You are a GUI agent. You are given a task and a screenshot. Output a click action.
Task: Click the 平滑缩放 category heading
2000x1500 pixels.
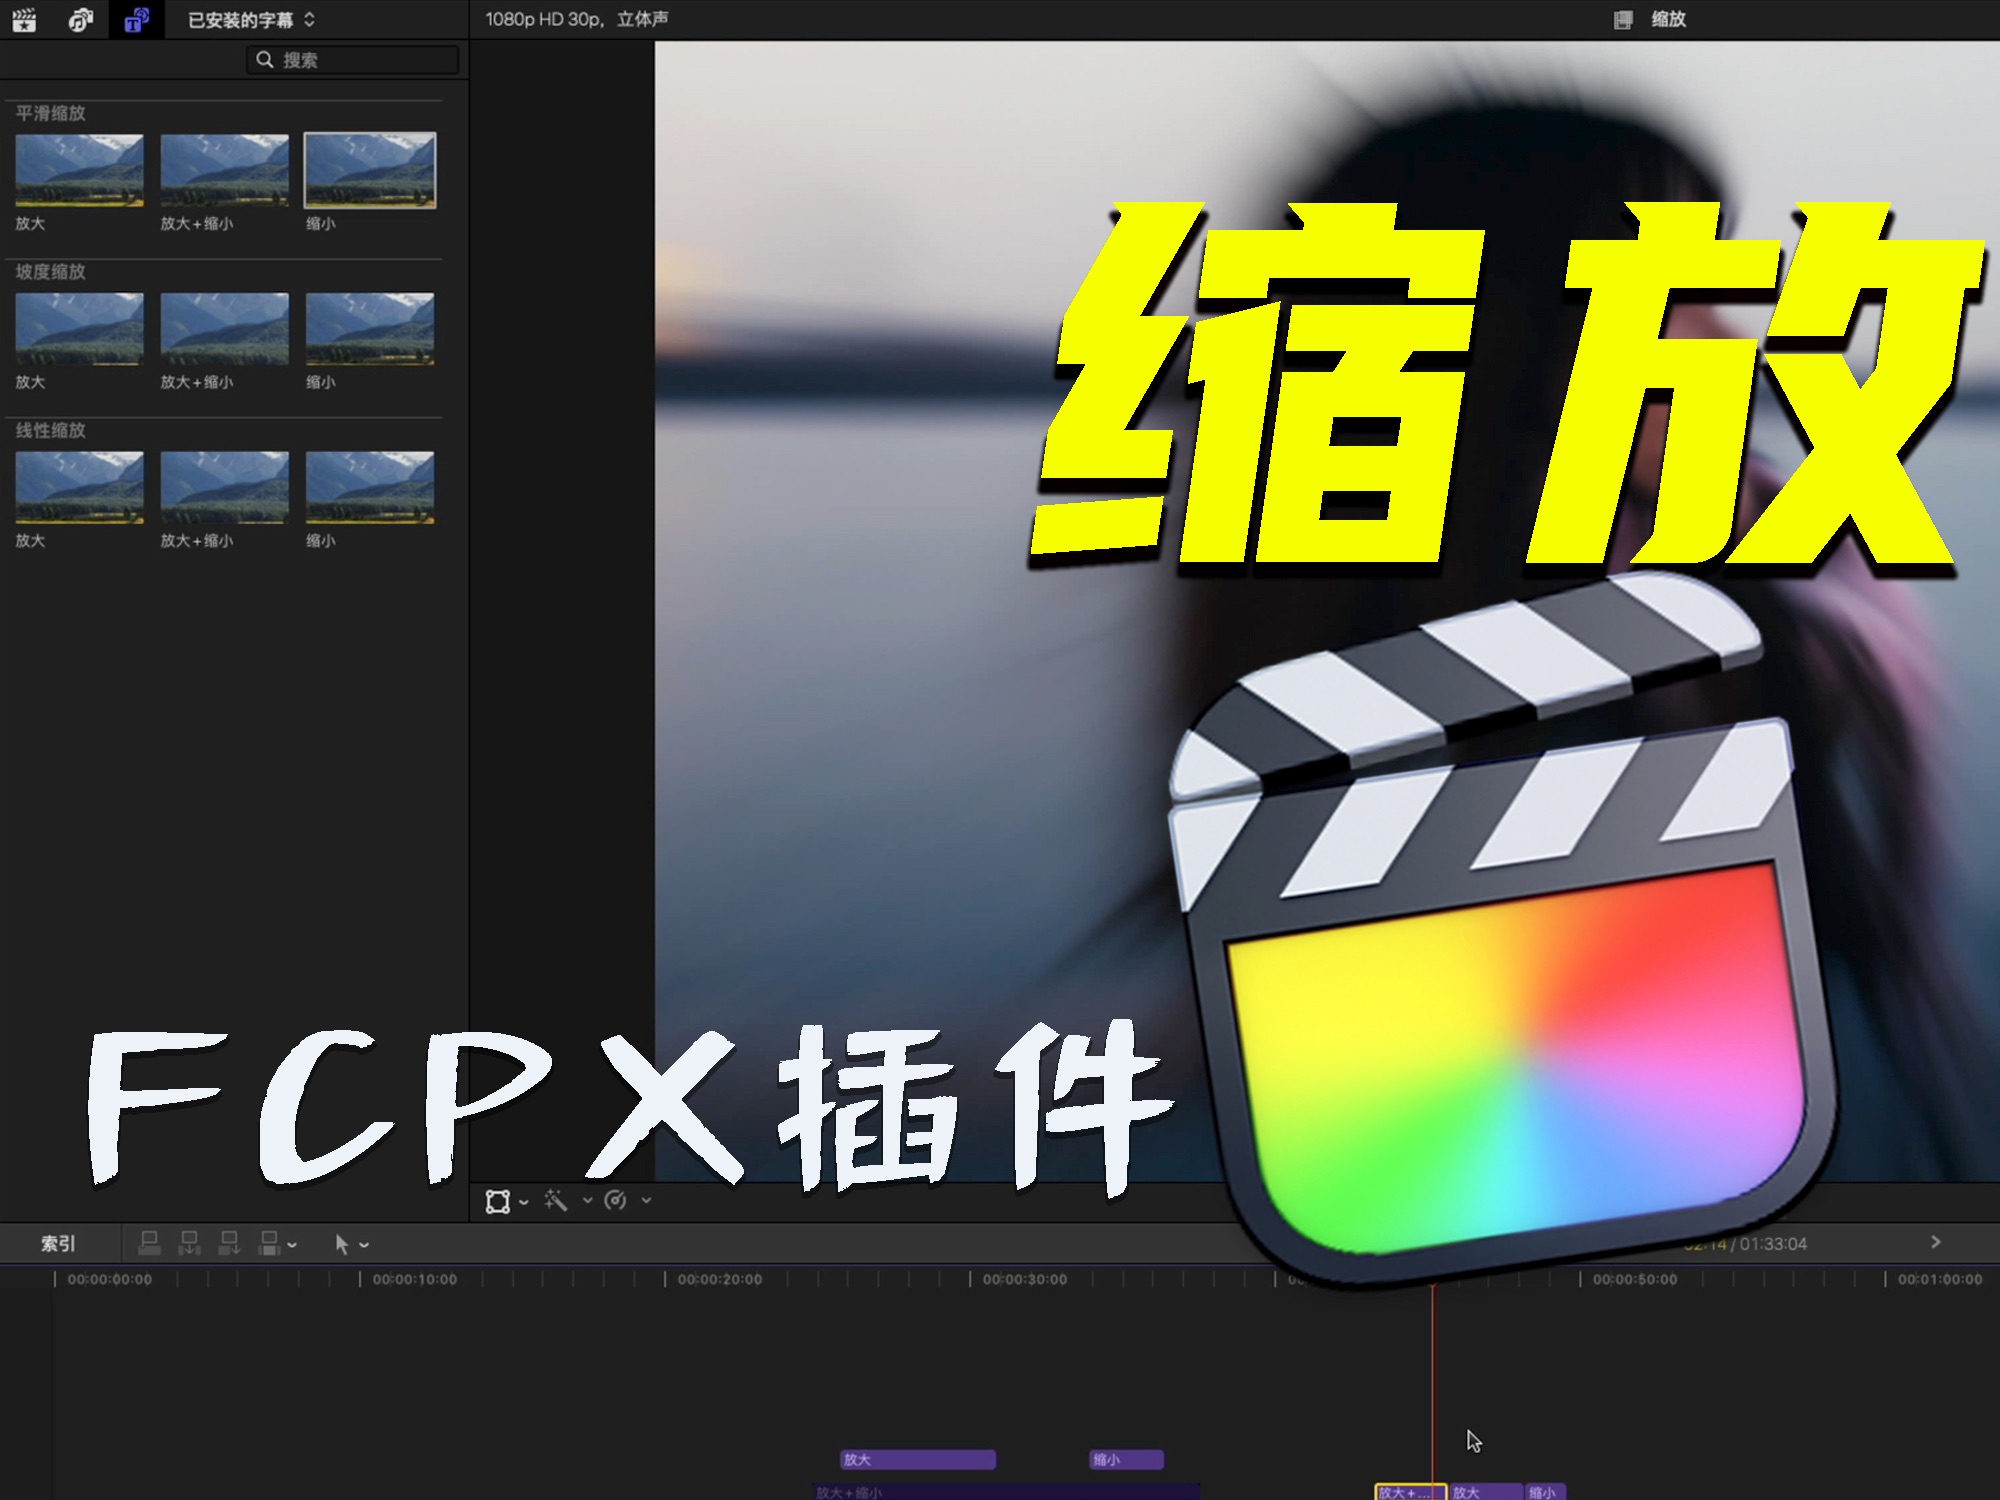pyautogui.click(x=51, y=113)
